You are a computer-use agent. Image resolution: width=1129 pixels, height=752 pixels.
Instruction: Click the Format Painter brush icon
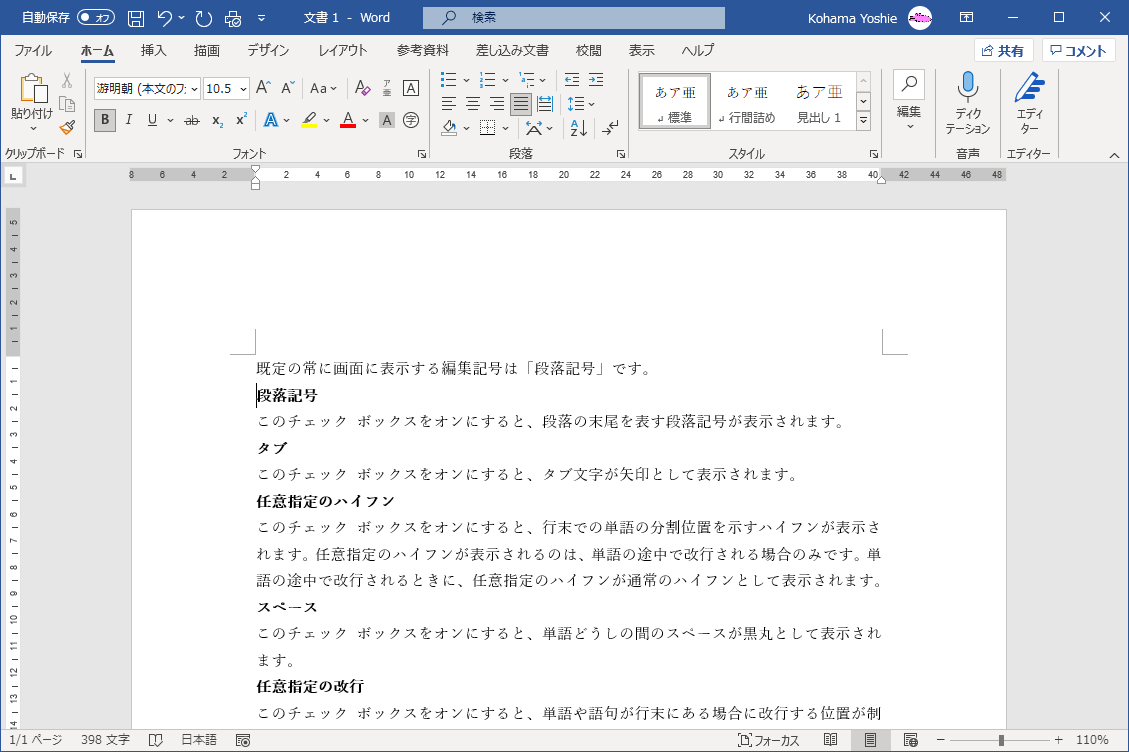67,127
